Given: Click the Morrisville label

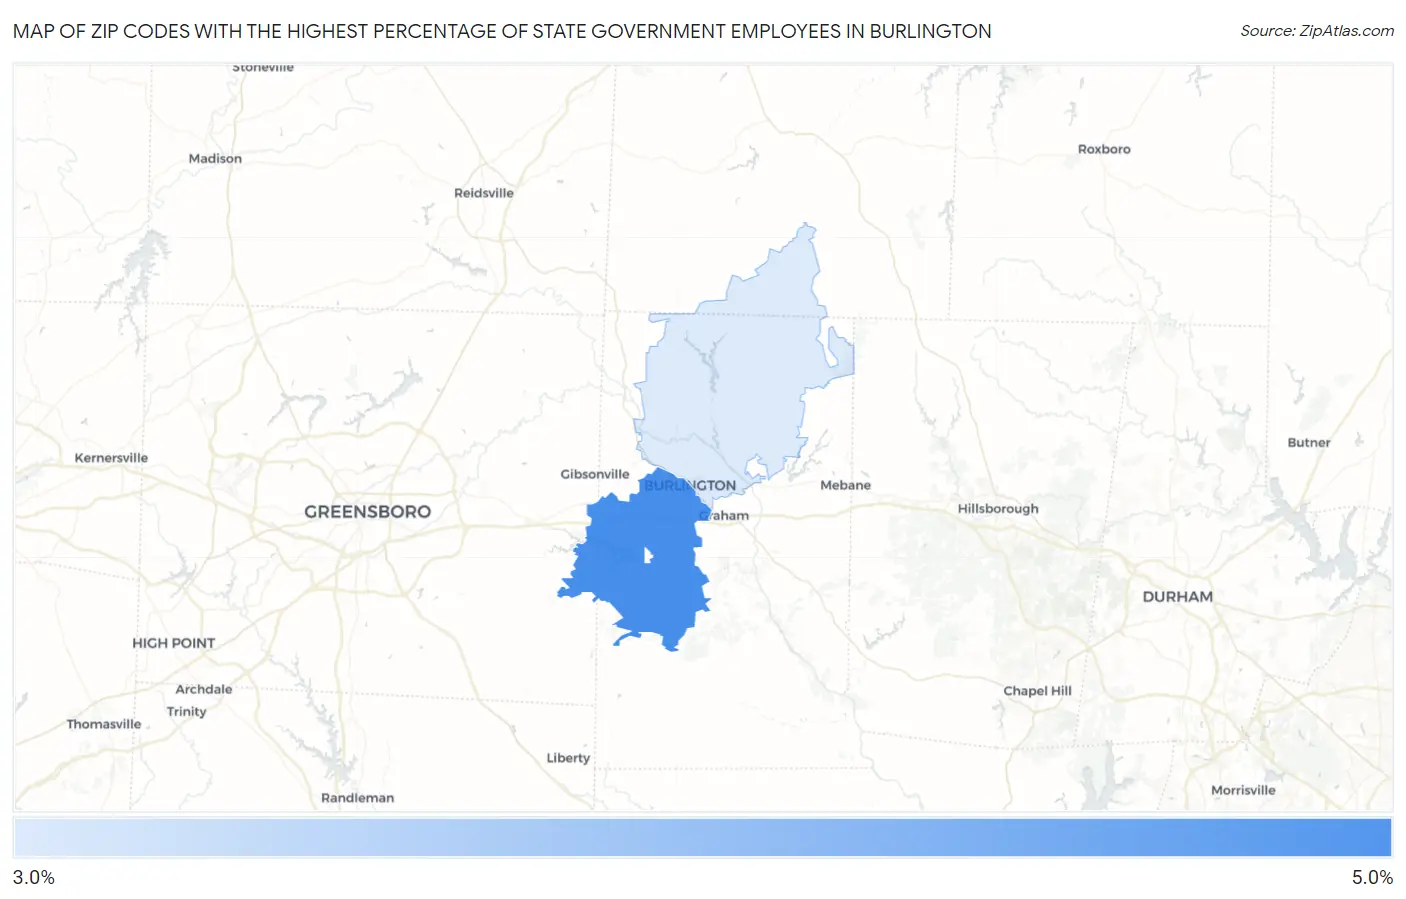Looking at the screenshot, I should 1243,790.
